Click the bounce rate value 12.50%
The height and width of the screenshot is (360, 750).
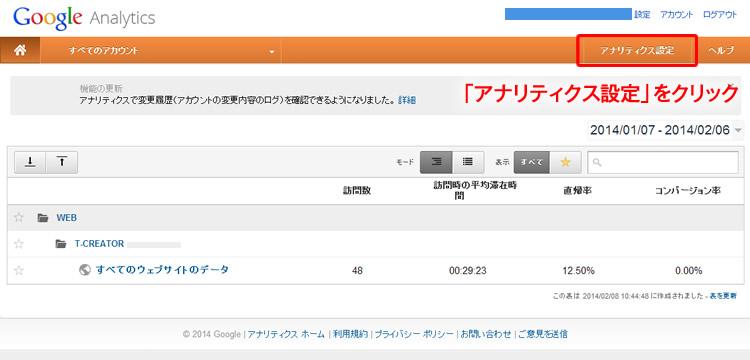(x=578, y=271)
